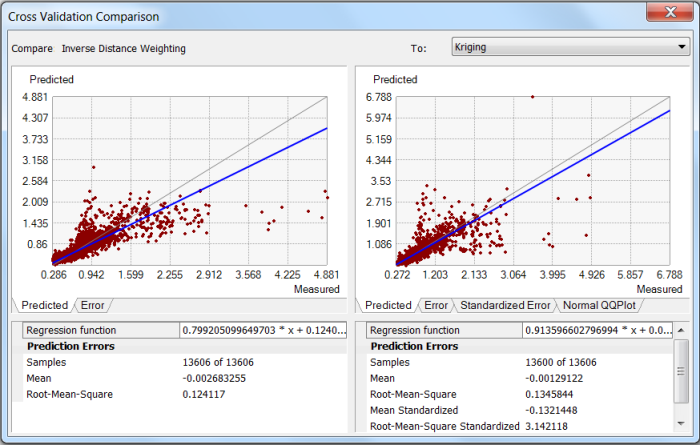Click the Kriging prediction errors scrollbar thumb
Viewport: 700px width, 445px height.
[x=681, y=371]
